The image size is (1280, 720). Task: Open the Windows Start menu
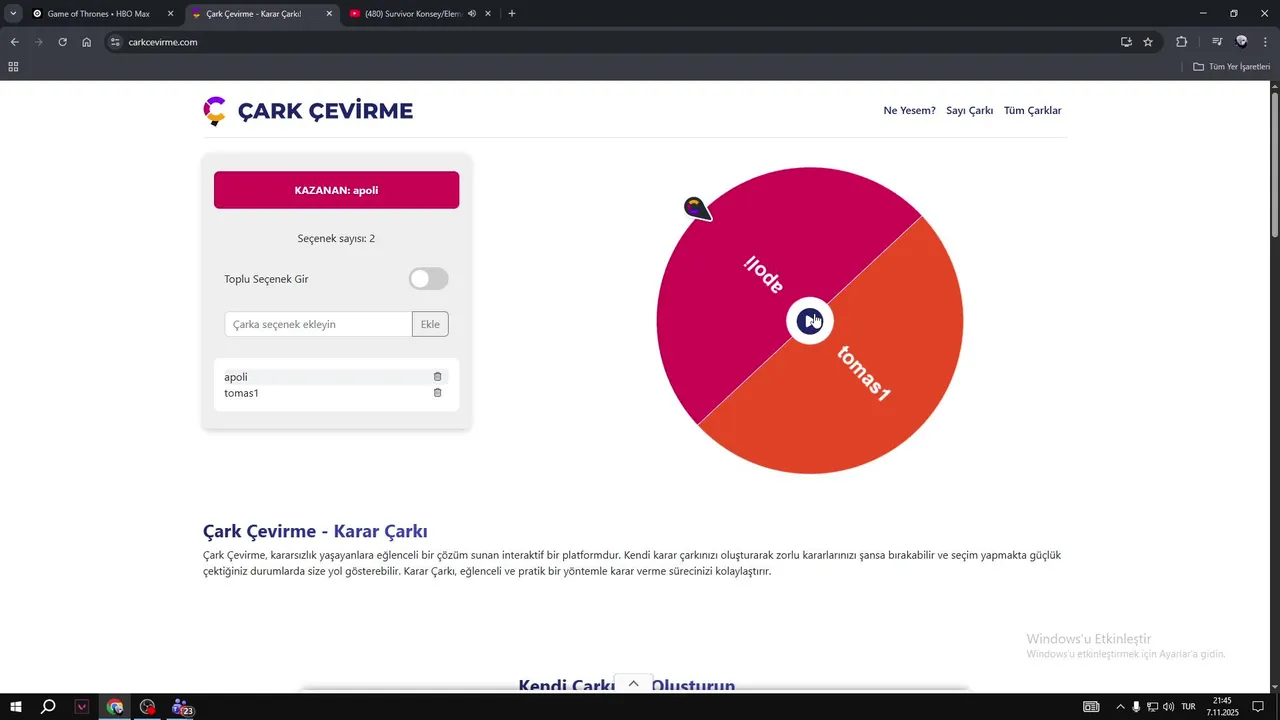point(15,707)
